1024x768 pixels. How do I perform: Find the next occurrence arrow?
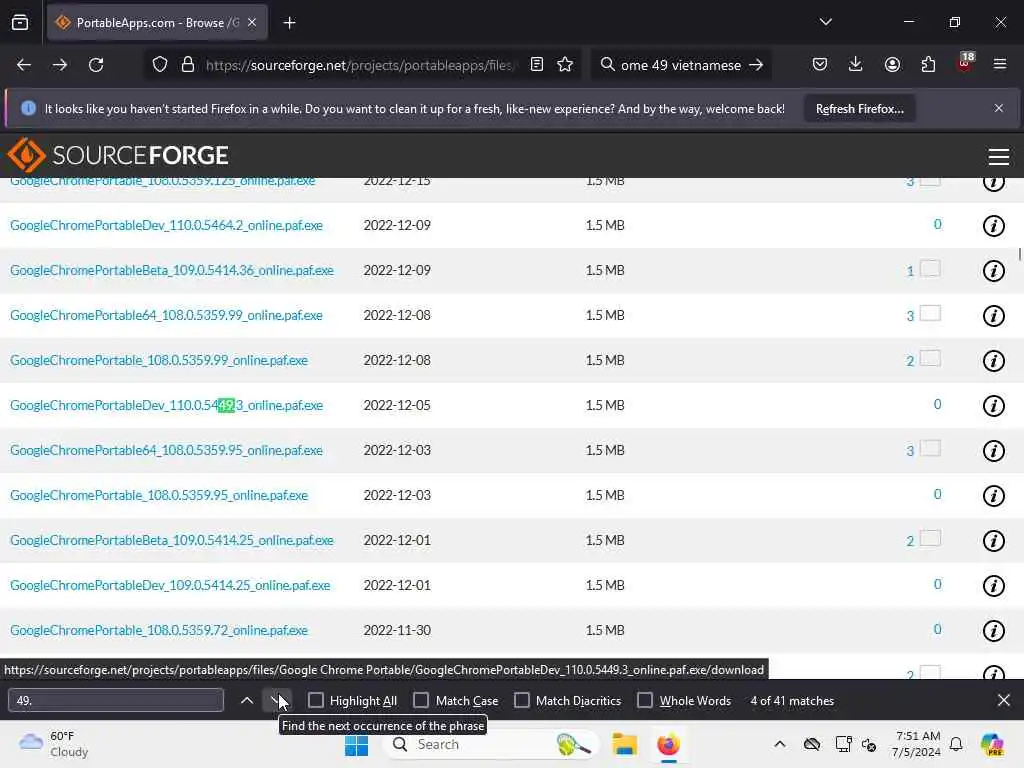(276, 701)
